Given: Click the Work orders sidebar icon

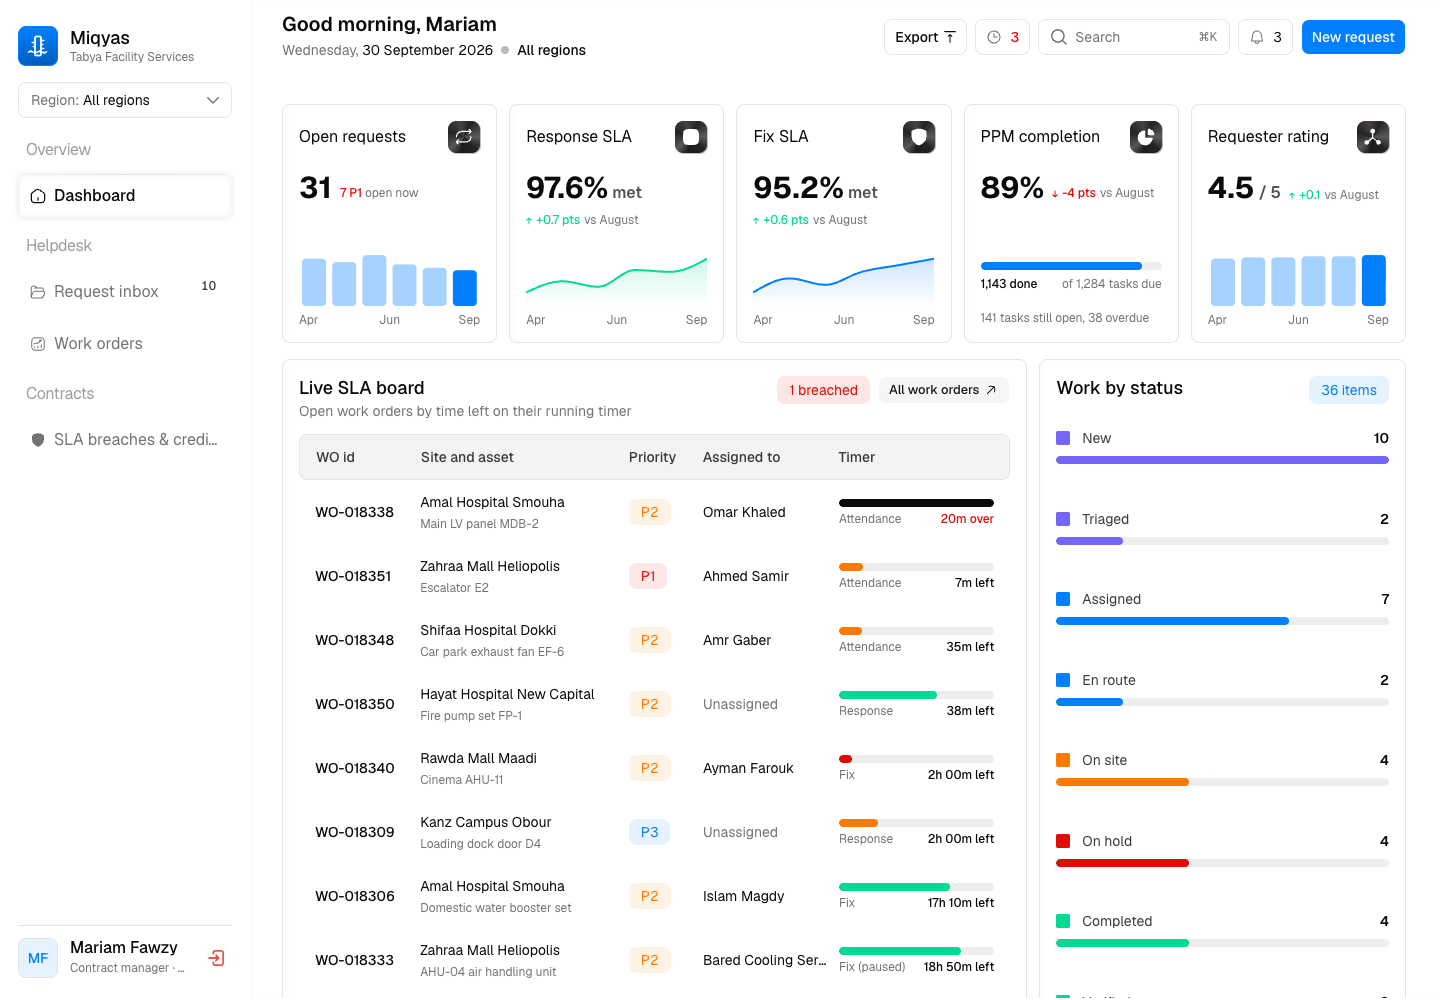Looking at the screenshot, I should [x=38, y=344].
